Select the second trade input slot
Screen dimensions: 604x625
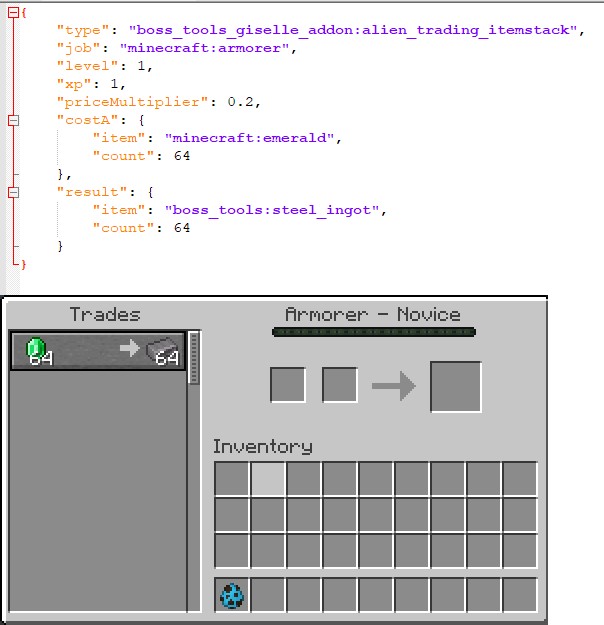click(x=340, y=385)
